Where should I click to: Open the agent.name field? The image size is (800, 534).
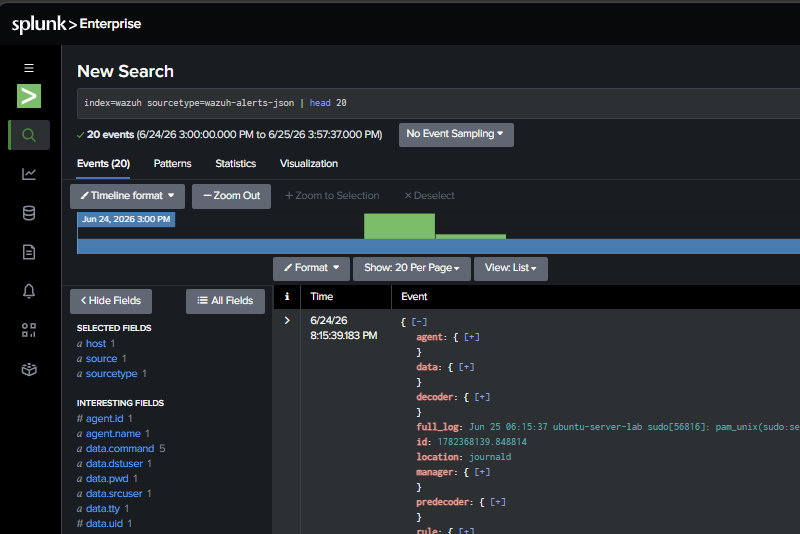click(x=113, y=434)
